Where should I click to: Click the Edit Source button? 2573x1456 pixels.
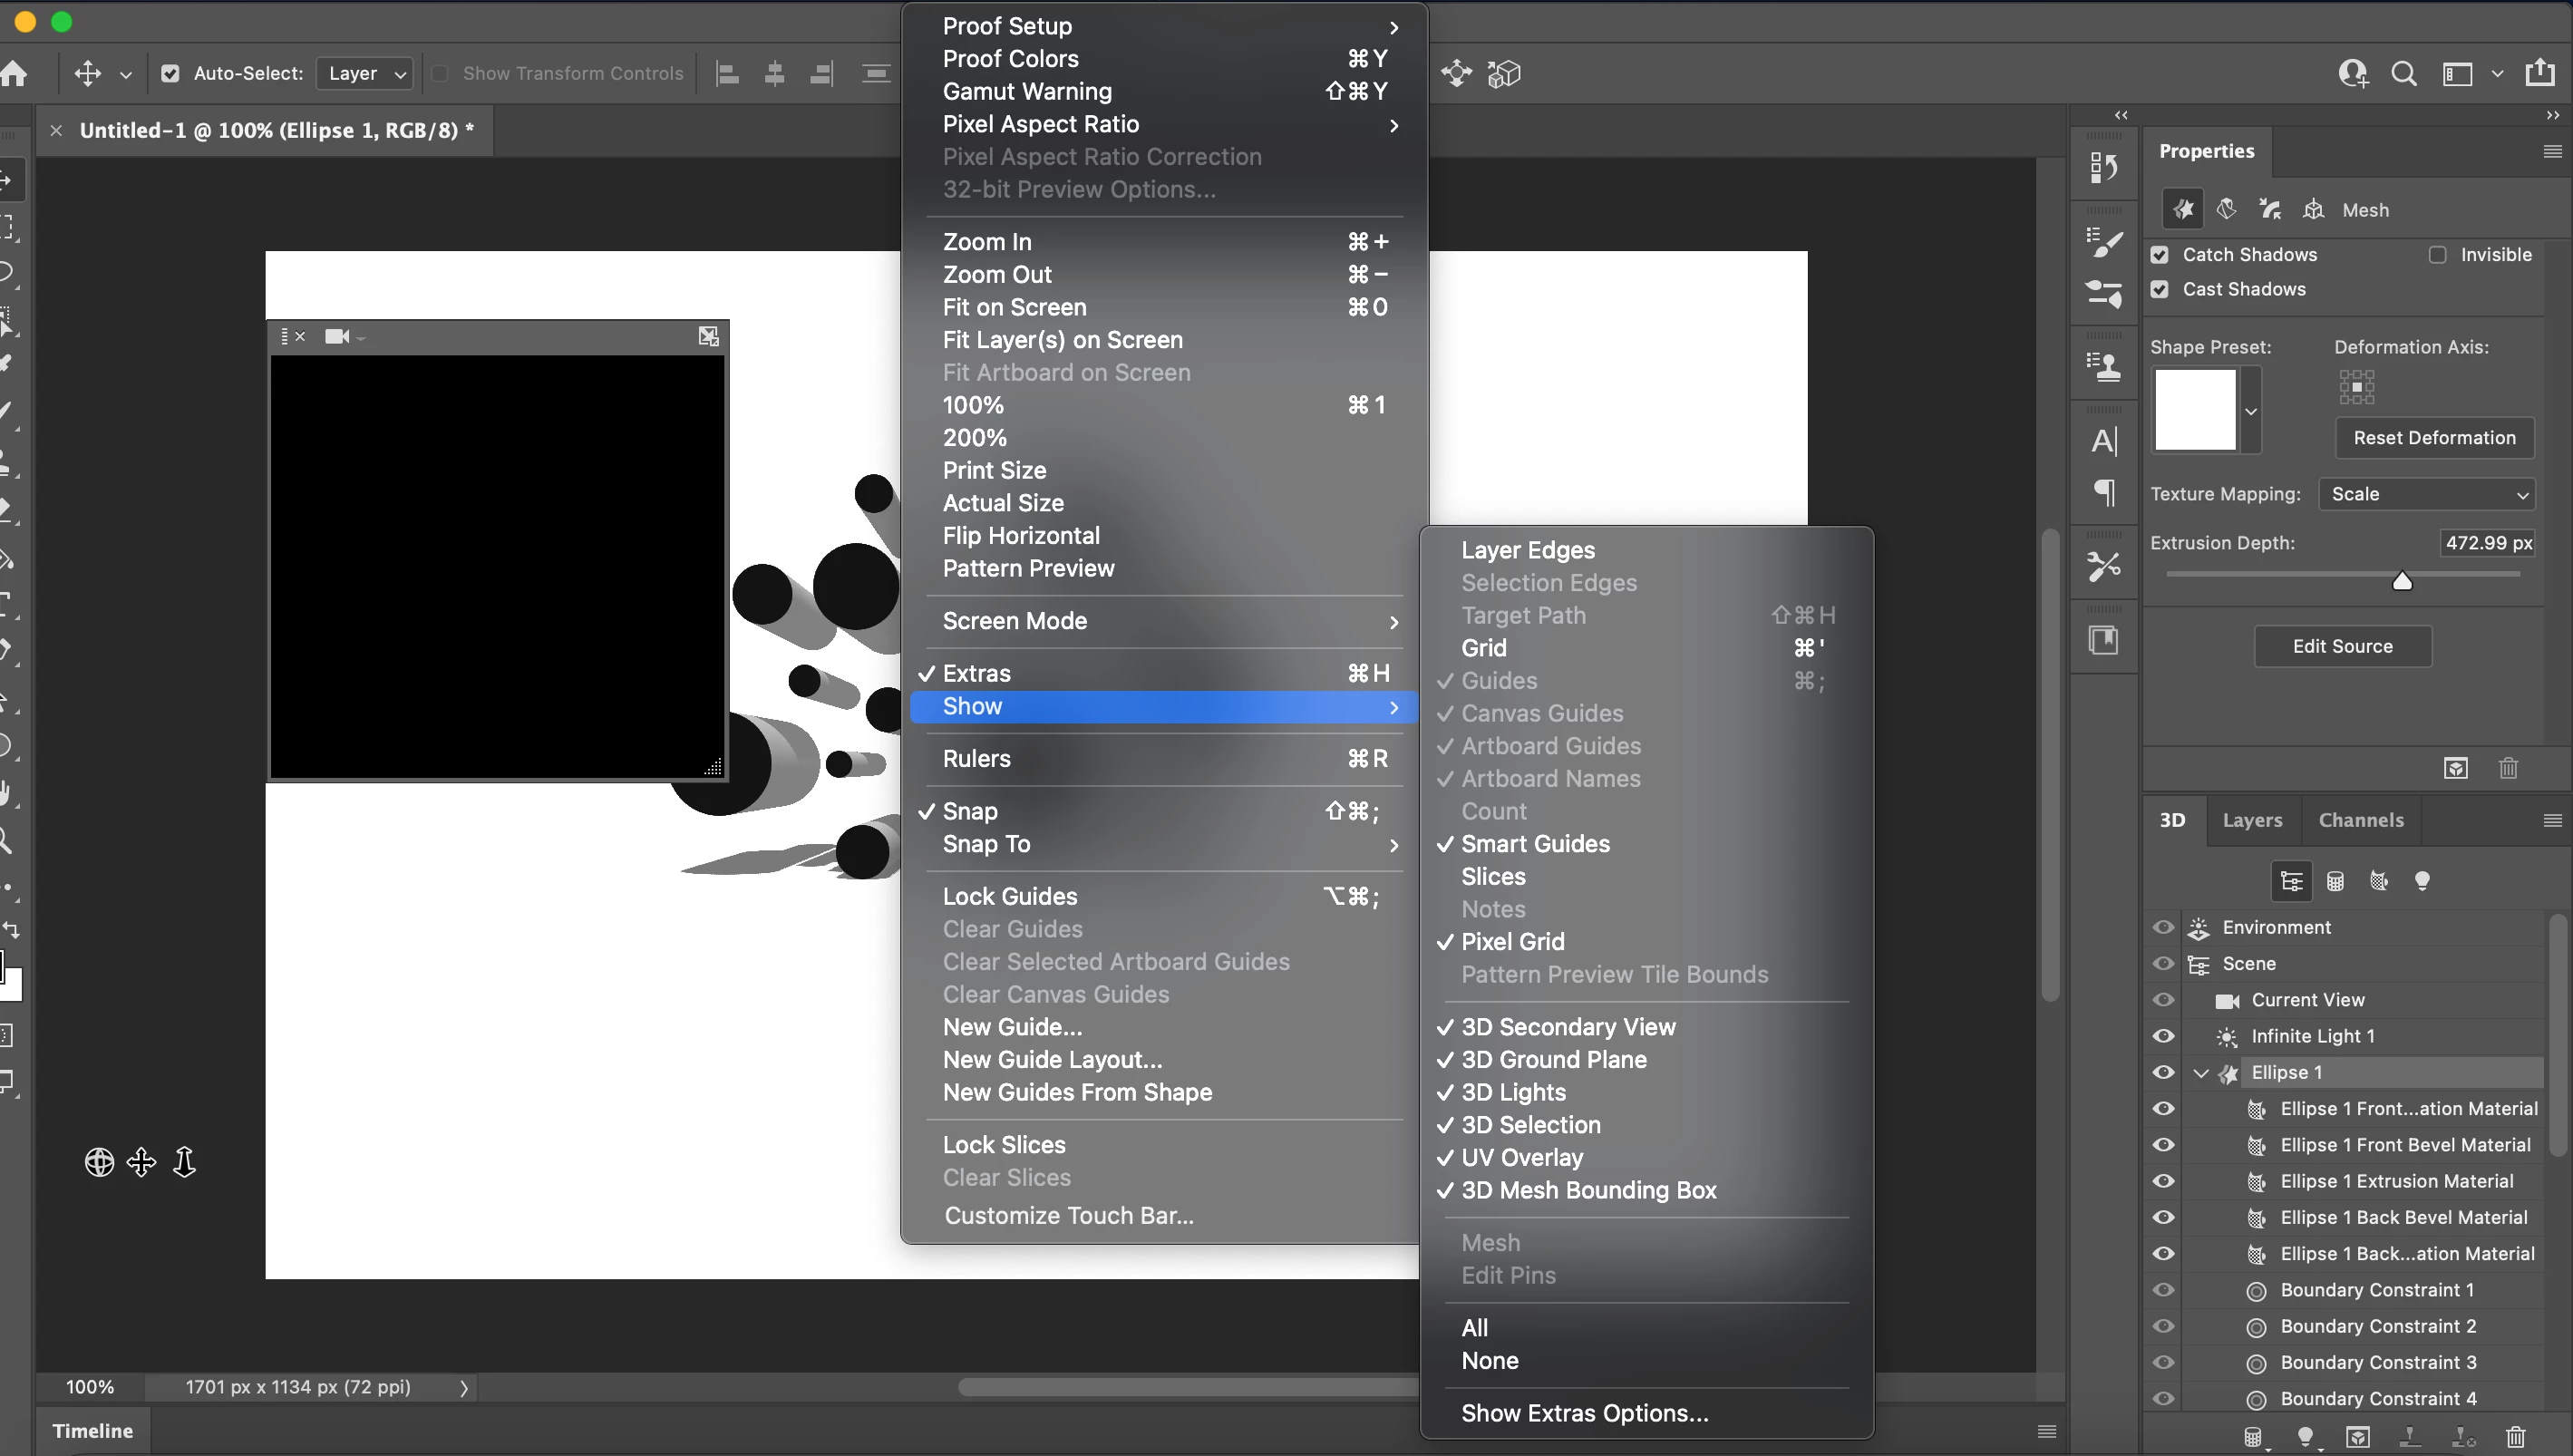[x=2342, y=646]
